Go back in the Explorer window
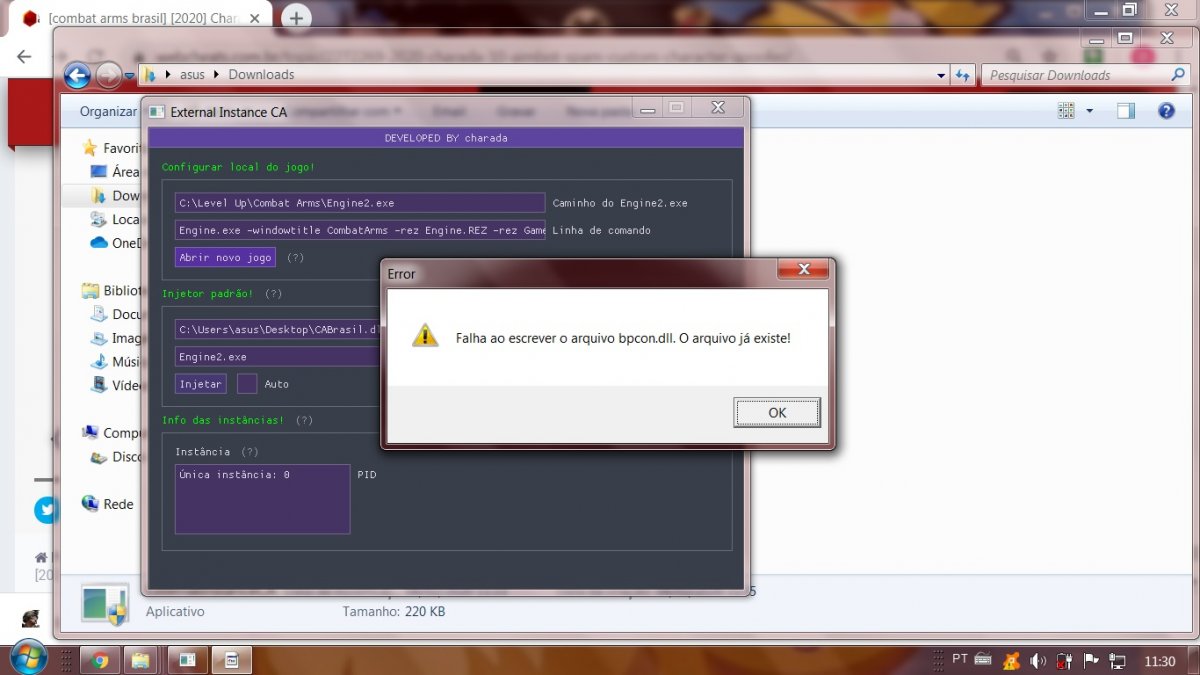This screenshot has height=675, width=1200. click(77, 75)
